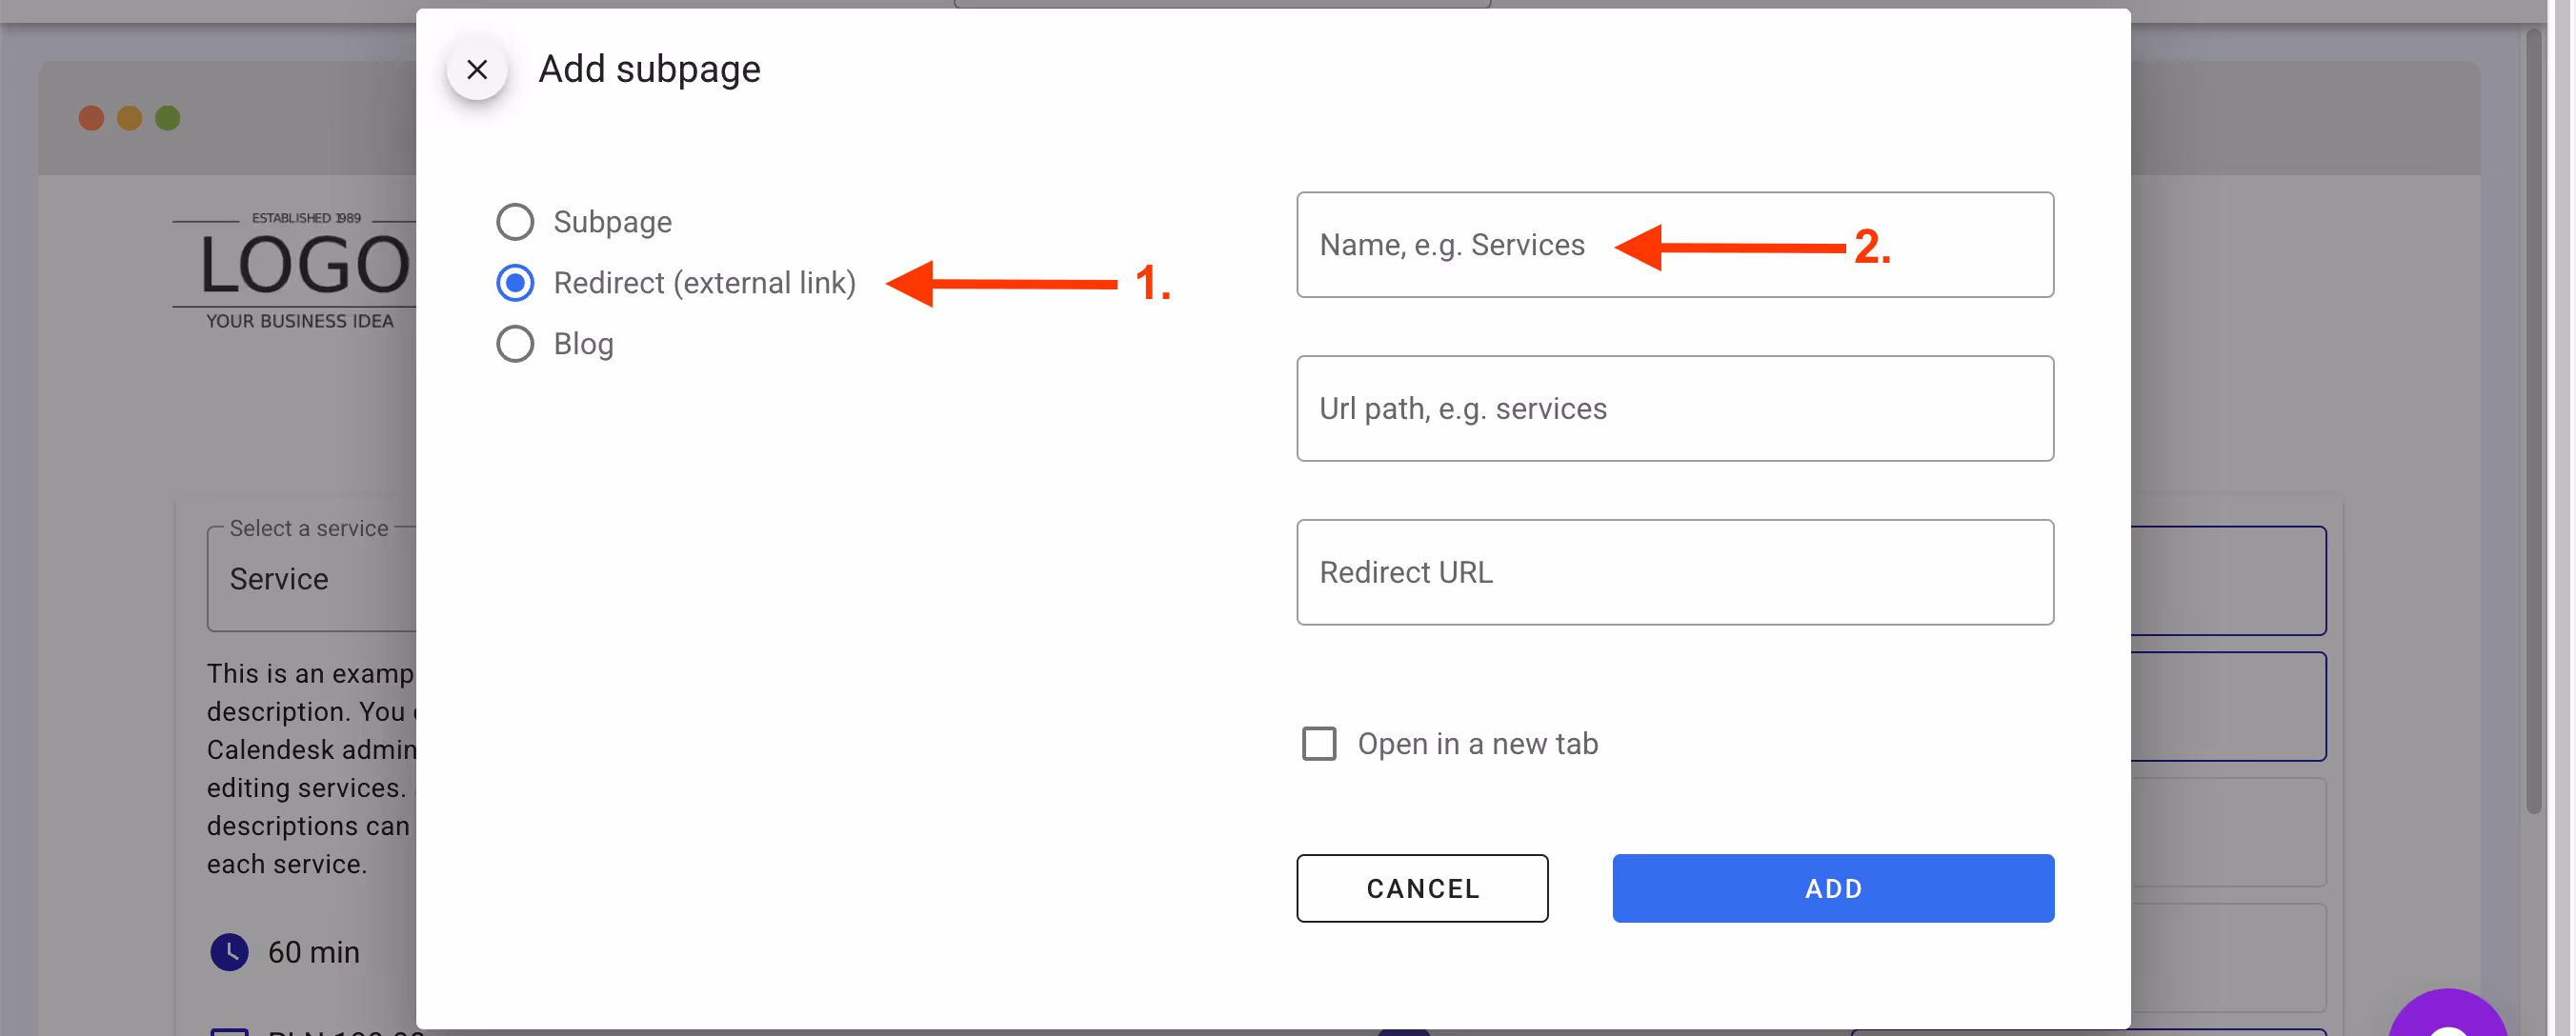
Task: Focus the Url path text field
Action: [x=1675, y=408]
